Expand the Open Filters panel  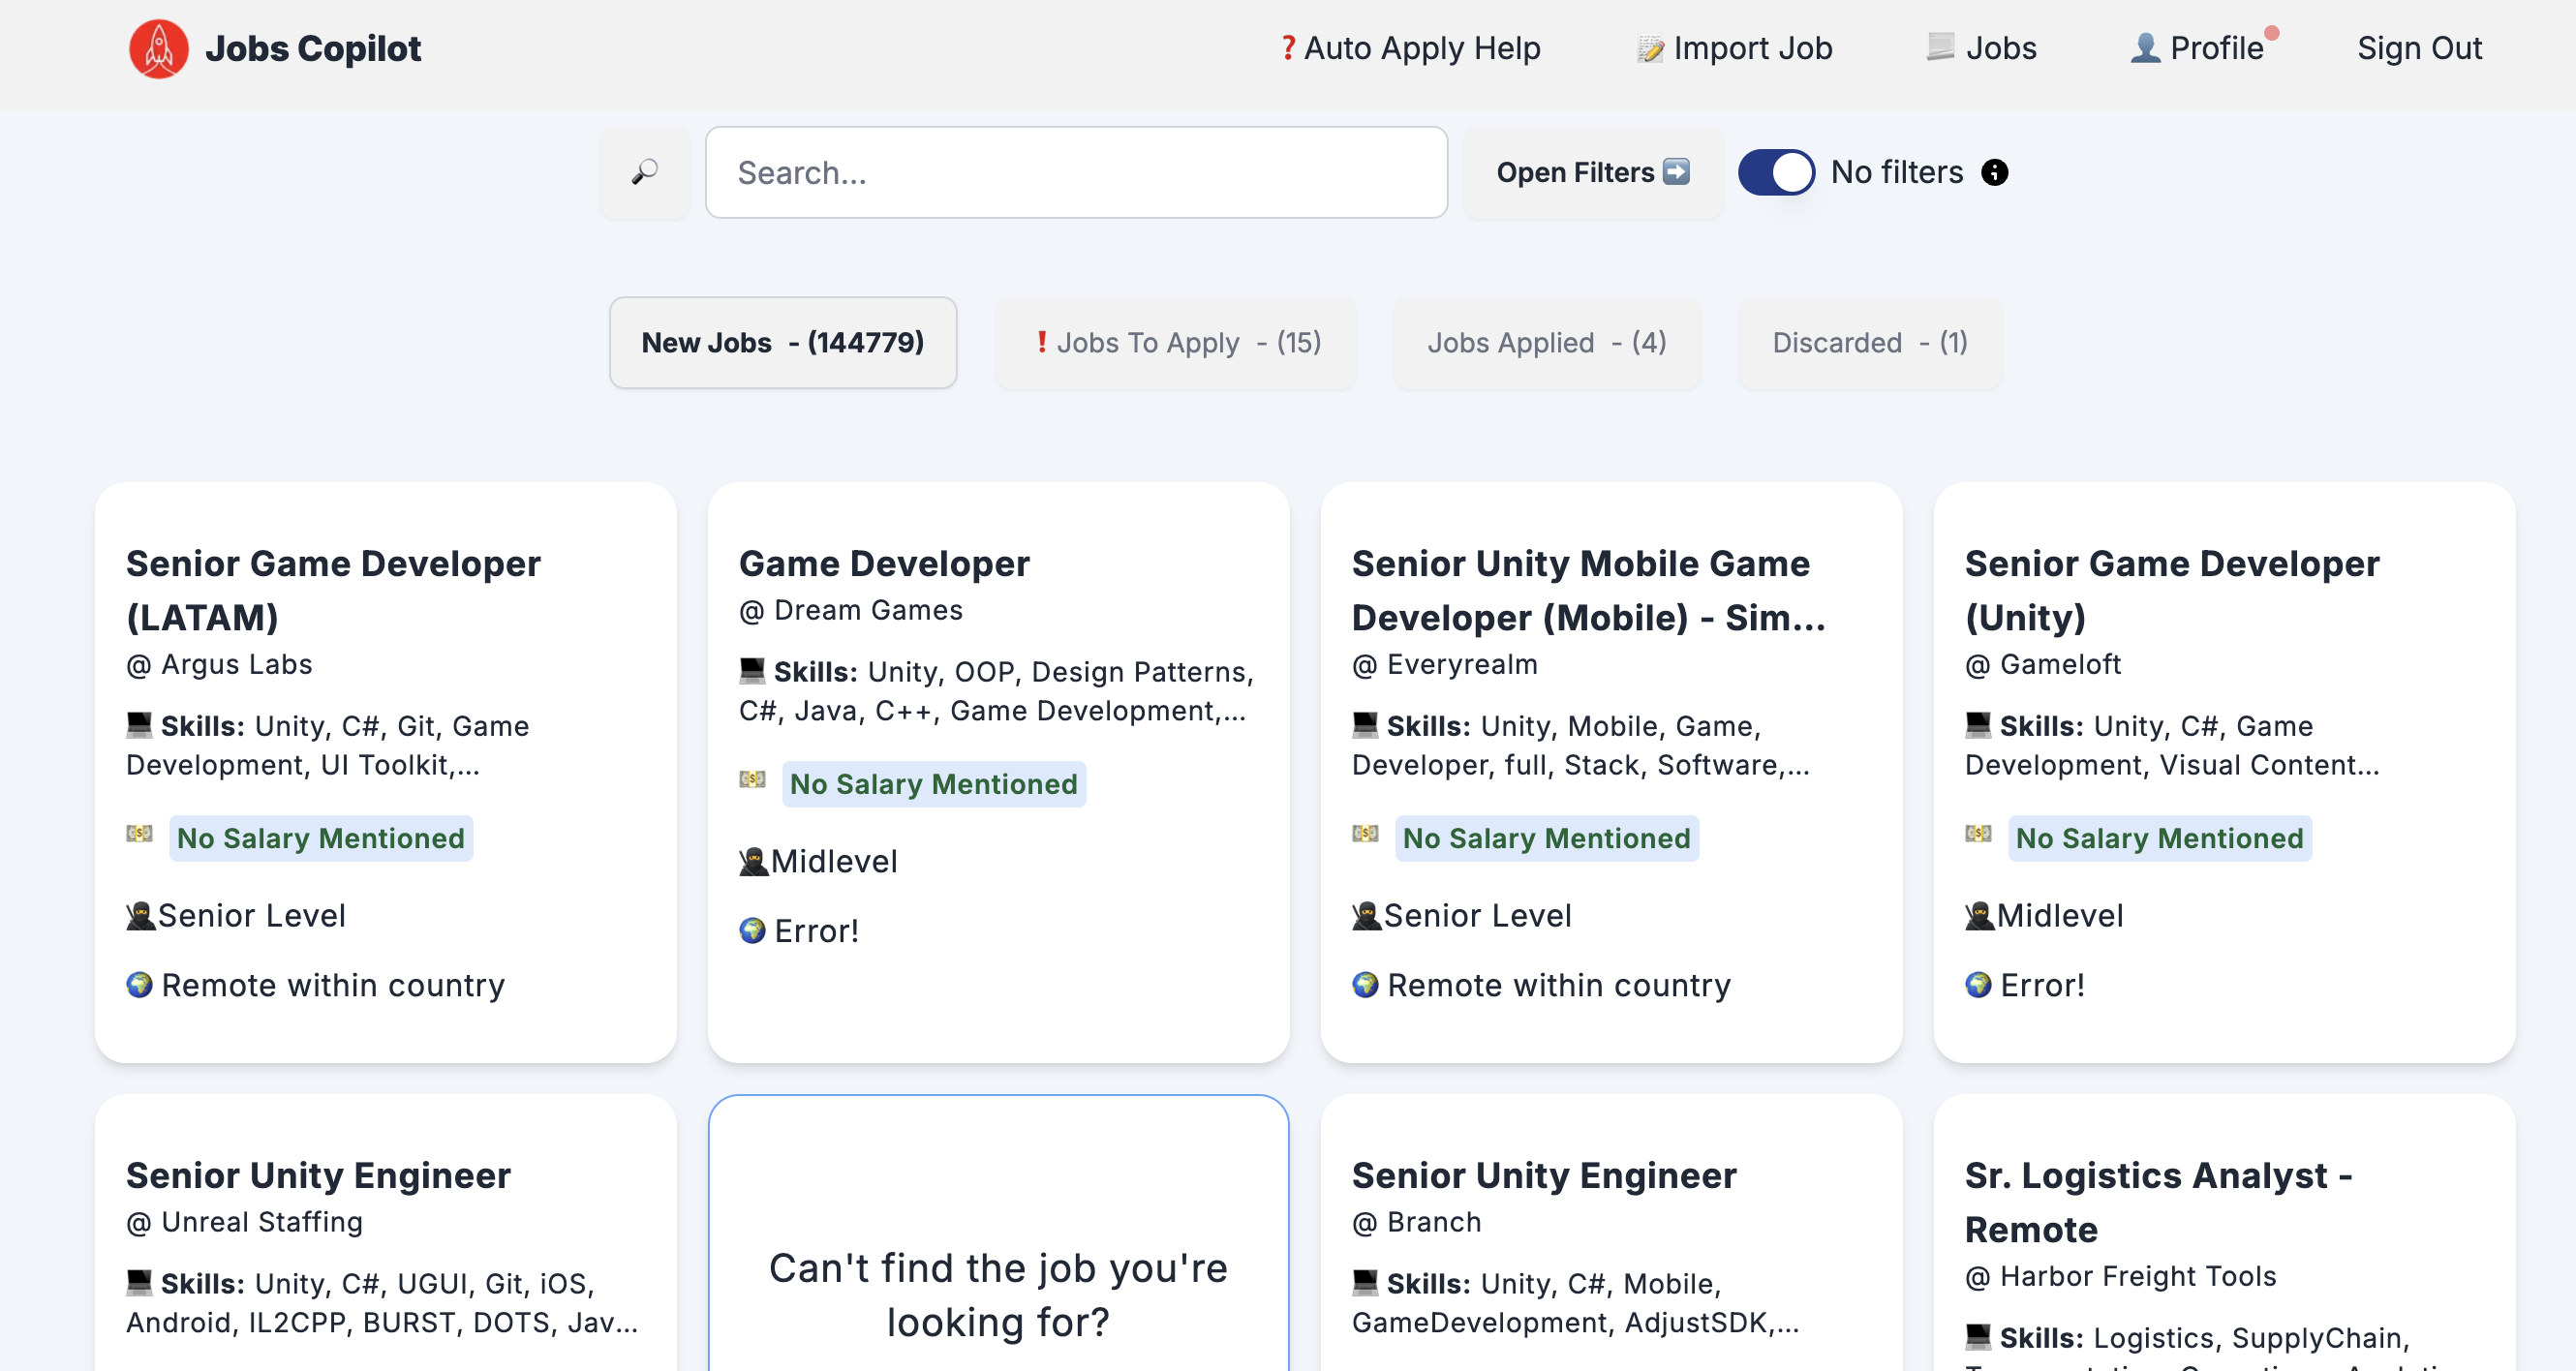click(1592, 172)
